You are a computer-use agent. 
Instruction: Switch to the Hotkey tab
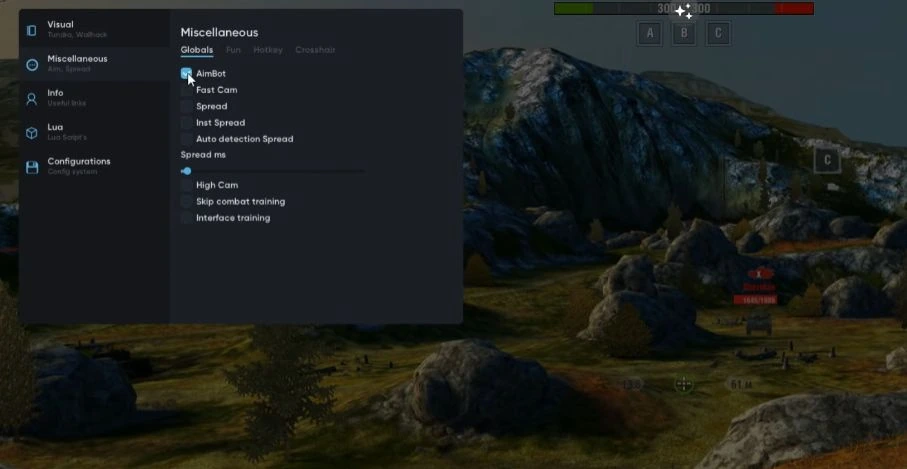tap(268, 50)
